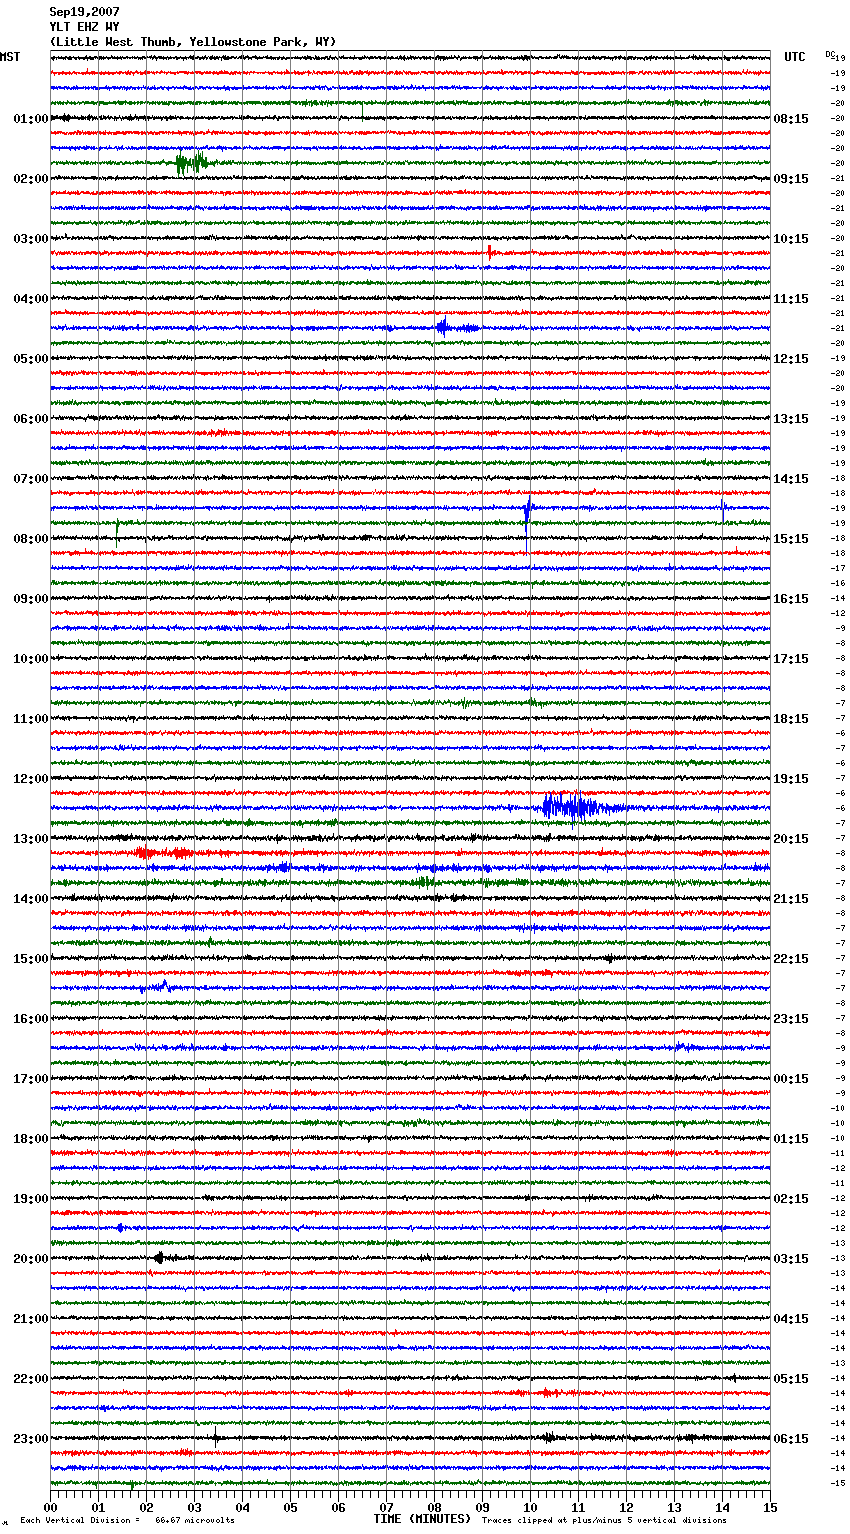Click the 09:00 MST time label
Image resolution: width=850 pixels, height=1534 pixels.
tap(31, 599)
